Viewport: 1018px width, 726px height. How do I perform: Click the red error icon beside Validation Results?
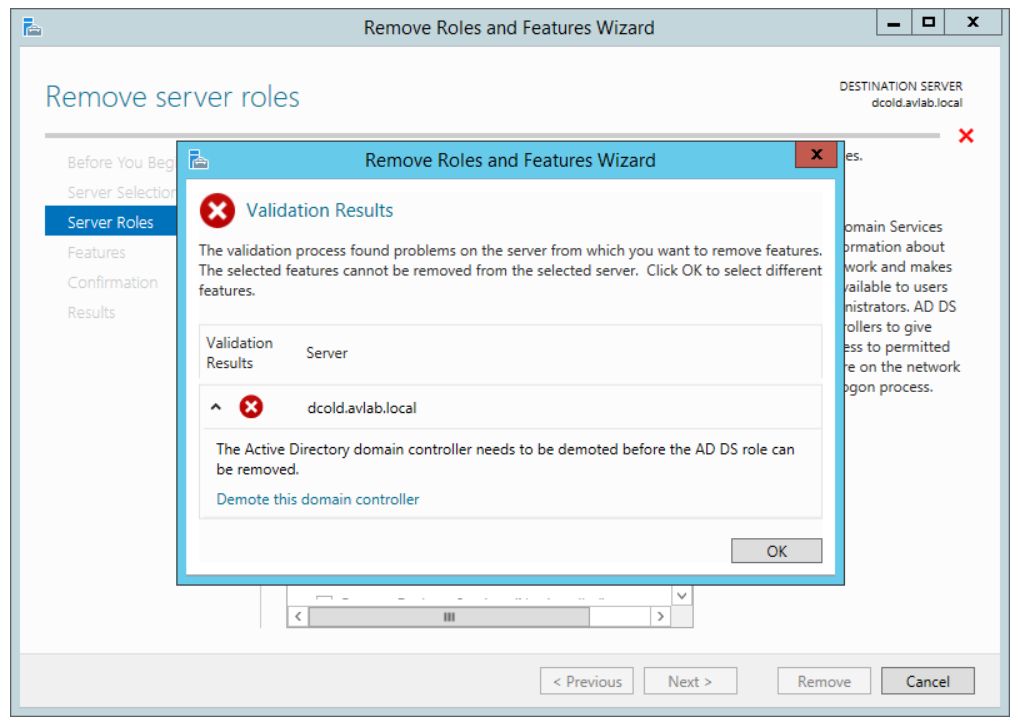217,210
